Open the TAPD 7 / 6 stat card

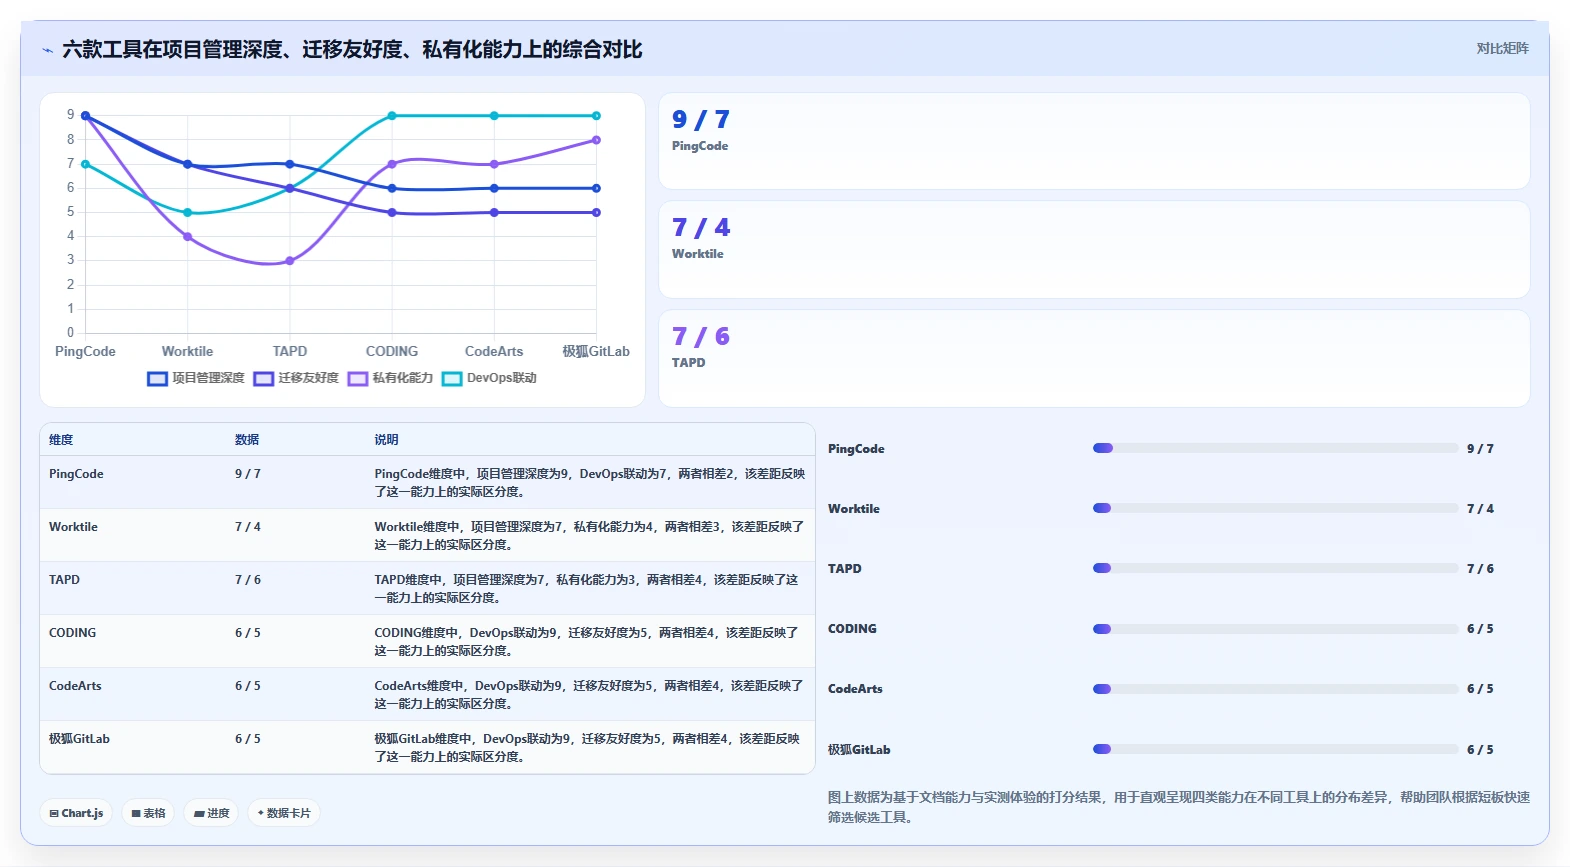pos(1094,358)
